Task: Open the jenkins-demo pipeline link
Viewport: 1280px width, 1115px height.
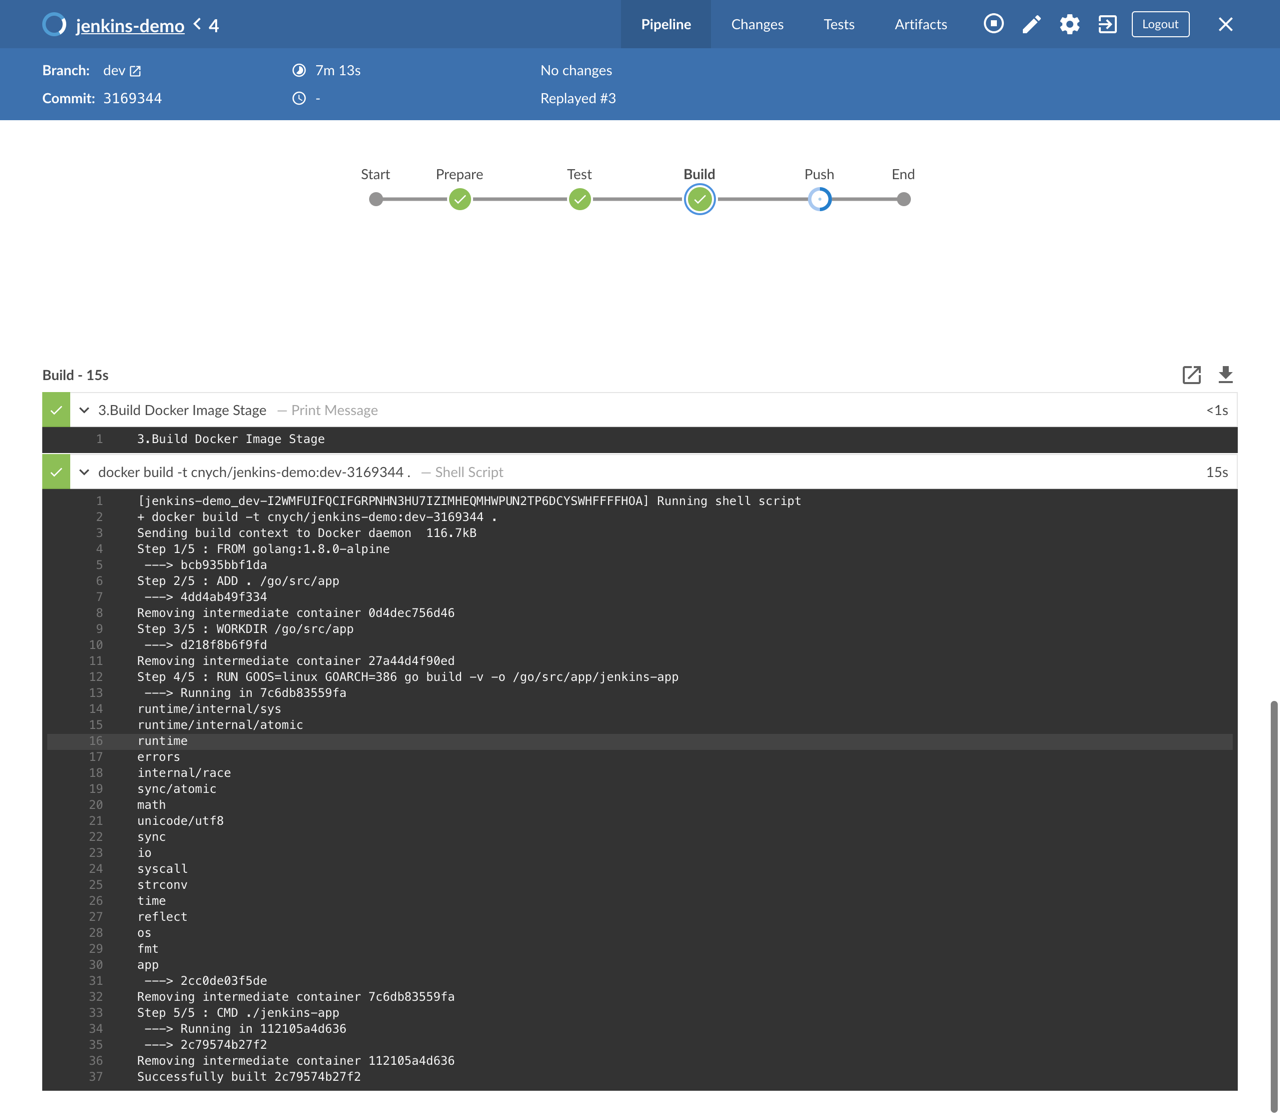Action: tap(130, 26)
